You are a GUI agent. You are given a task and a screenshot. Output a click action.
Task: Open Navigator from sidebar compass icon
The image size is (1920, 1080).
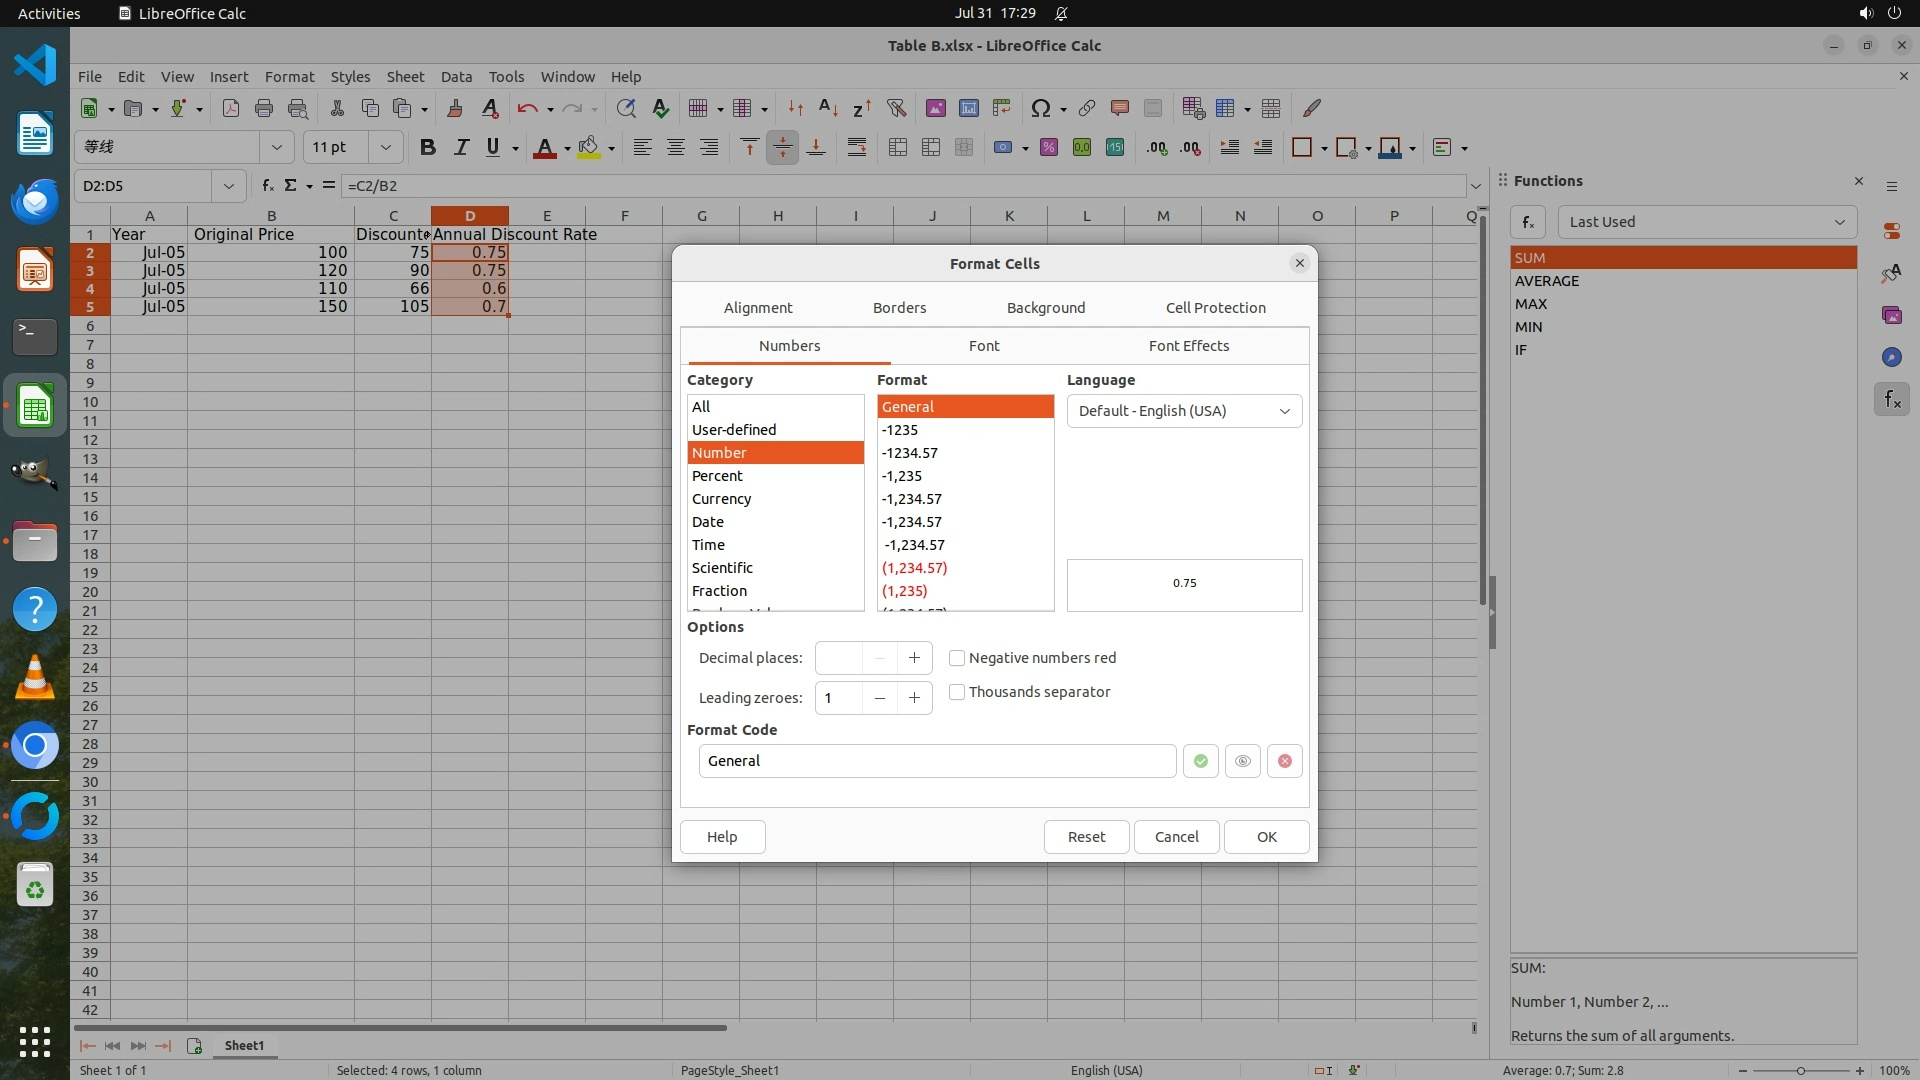pos(1891,358)
